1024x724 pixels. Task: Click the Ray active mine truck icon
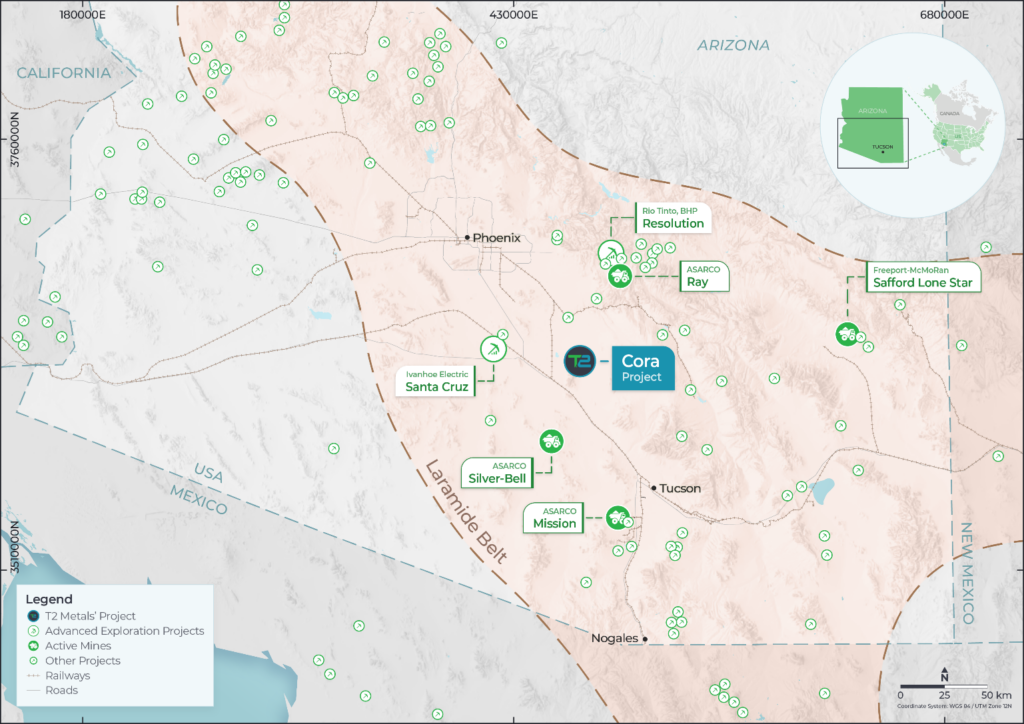click(x=620, y=276)
